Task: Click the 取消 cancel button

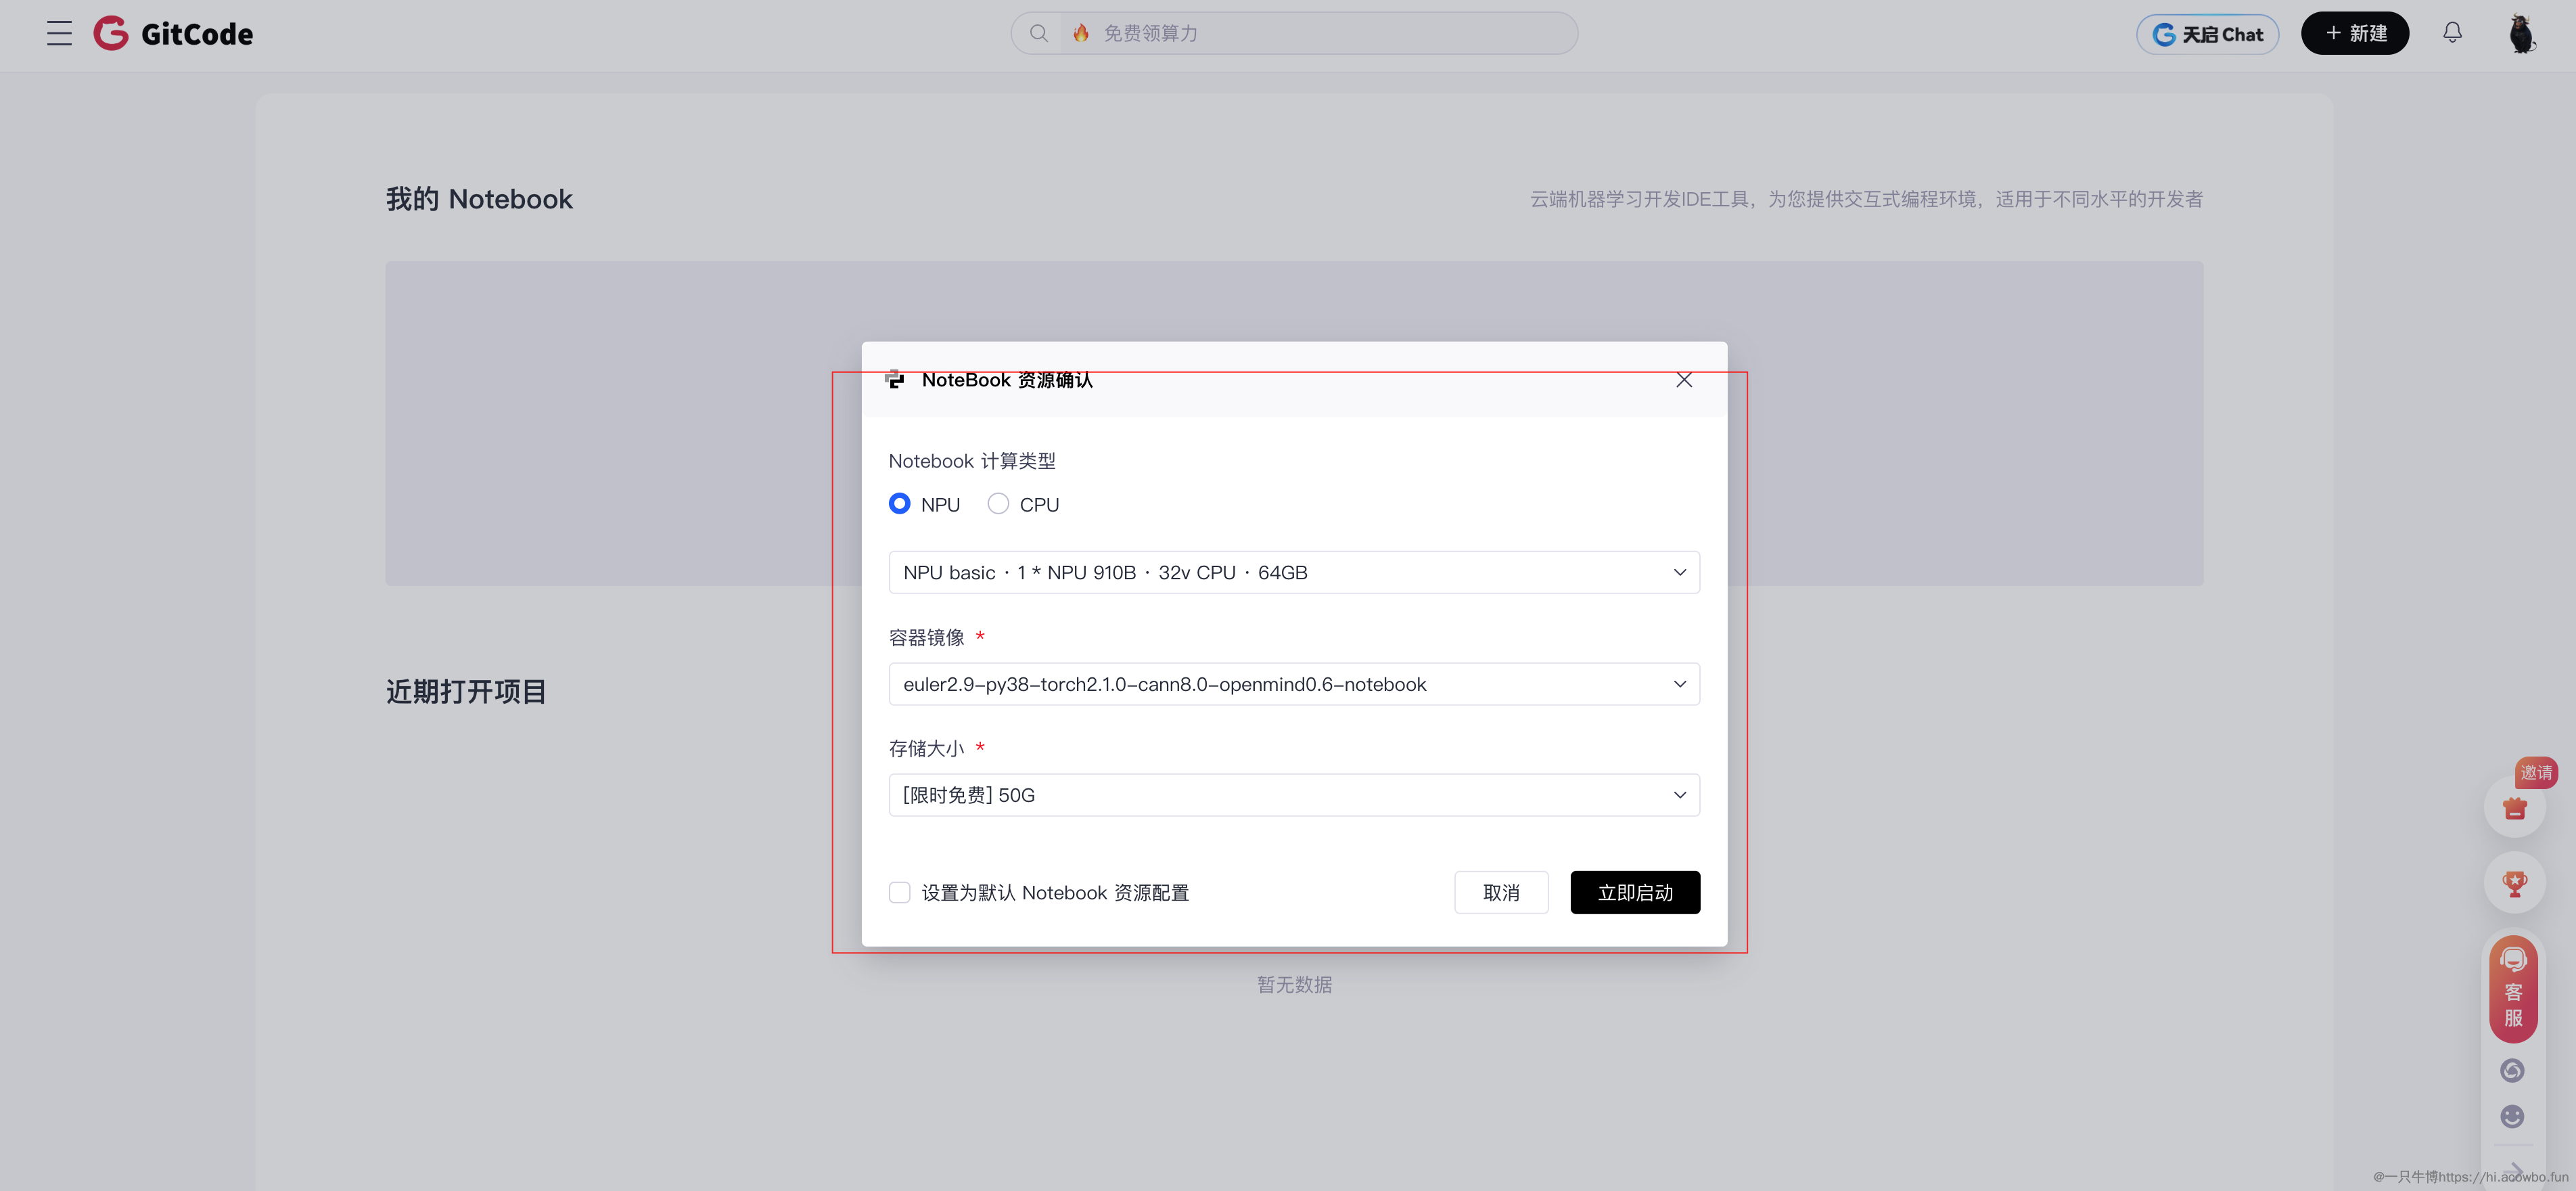Action: (1501, 892)
